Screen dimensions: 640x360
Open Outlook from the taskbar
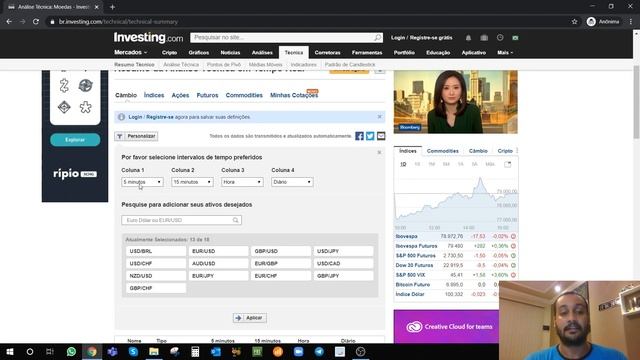[x=216, y=351]
